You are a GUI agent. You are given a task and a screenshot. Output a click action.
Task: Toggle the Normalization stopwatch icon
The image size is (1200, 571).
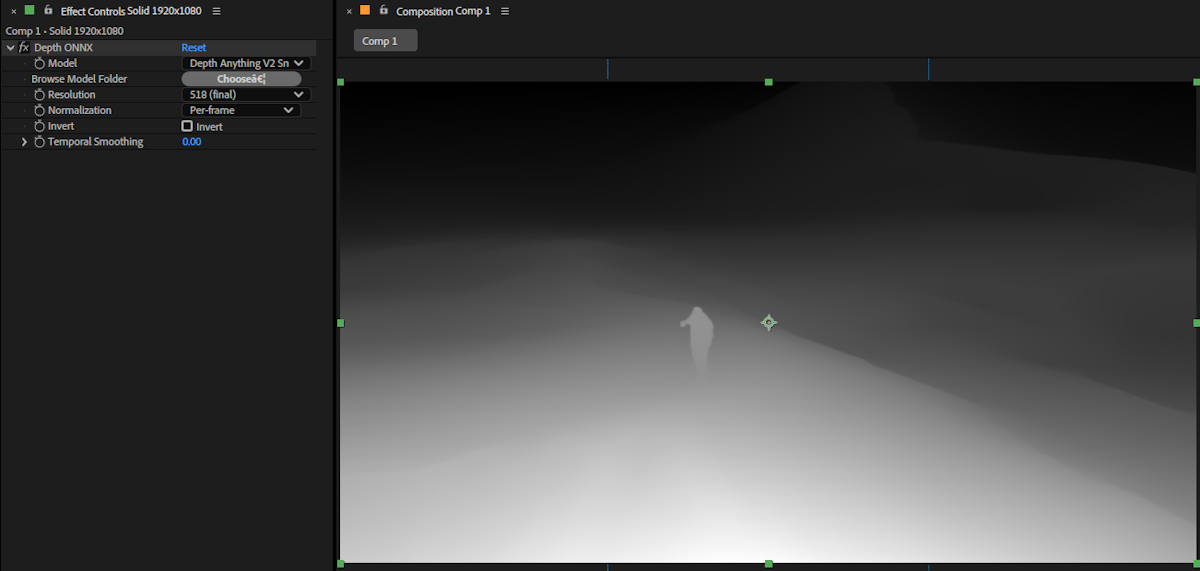tap(40, 111)
